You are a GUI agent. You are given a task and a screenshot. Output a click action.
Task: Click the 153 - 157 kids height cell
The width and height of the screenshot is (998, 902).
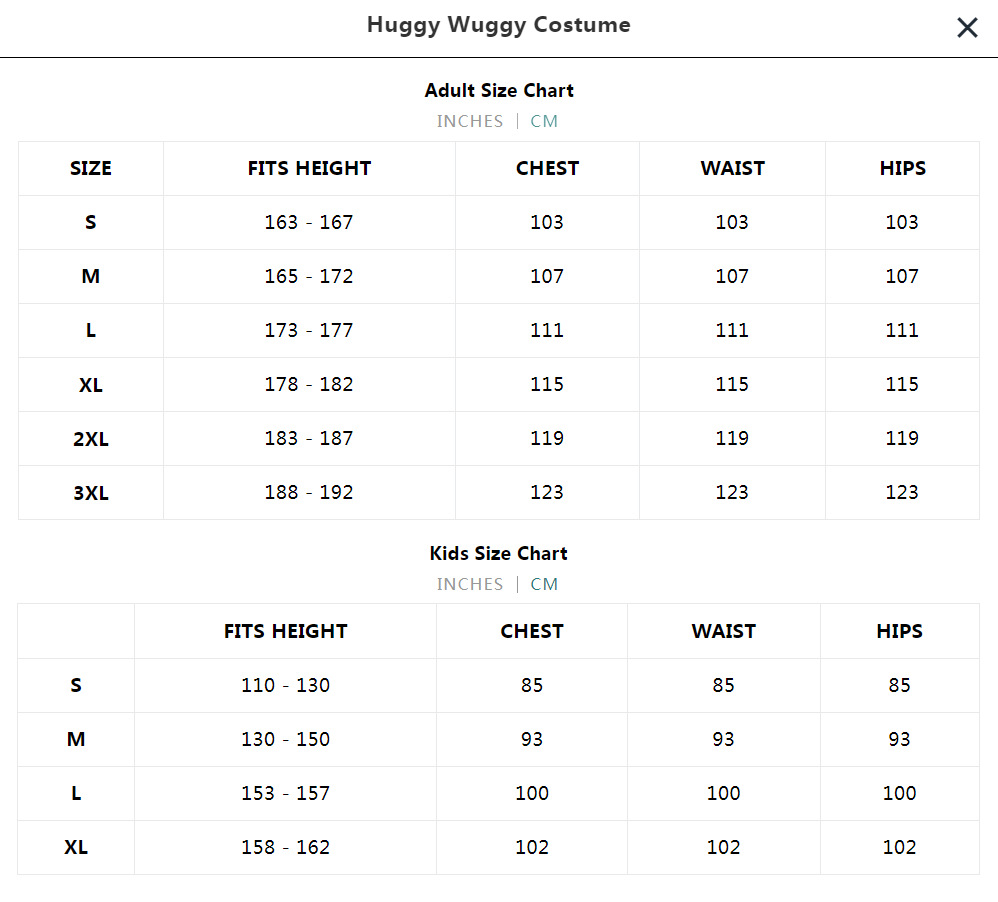click(x=285, y=793)
